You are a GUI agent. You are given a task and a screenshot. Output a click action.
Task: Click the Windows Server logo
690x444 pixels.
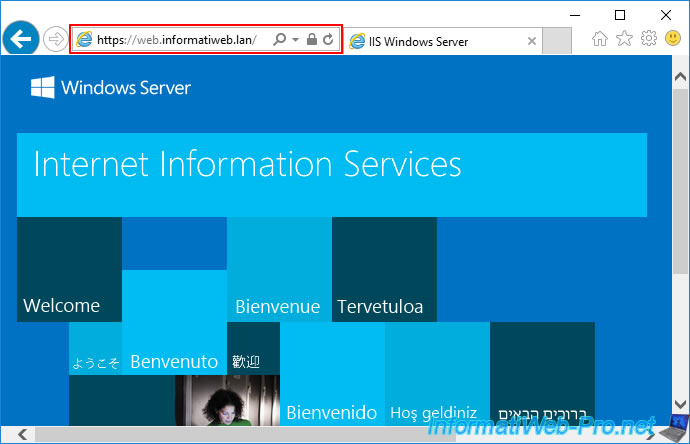tap(111, 87)
